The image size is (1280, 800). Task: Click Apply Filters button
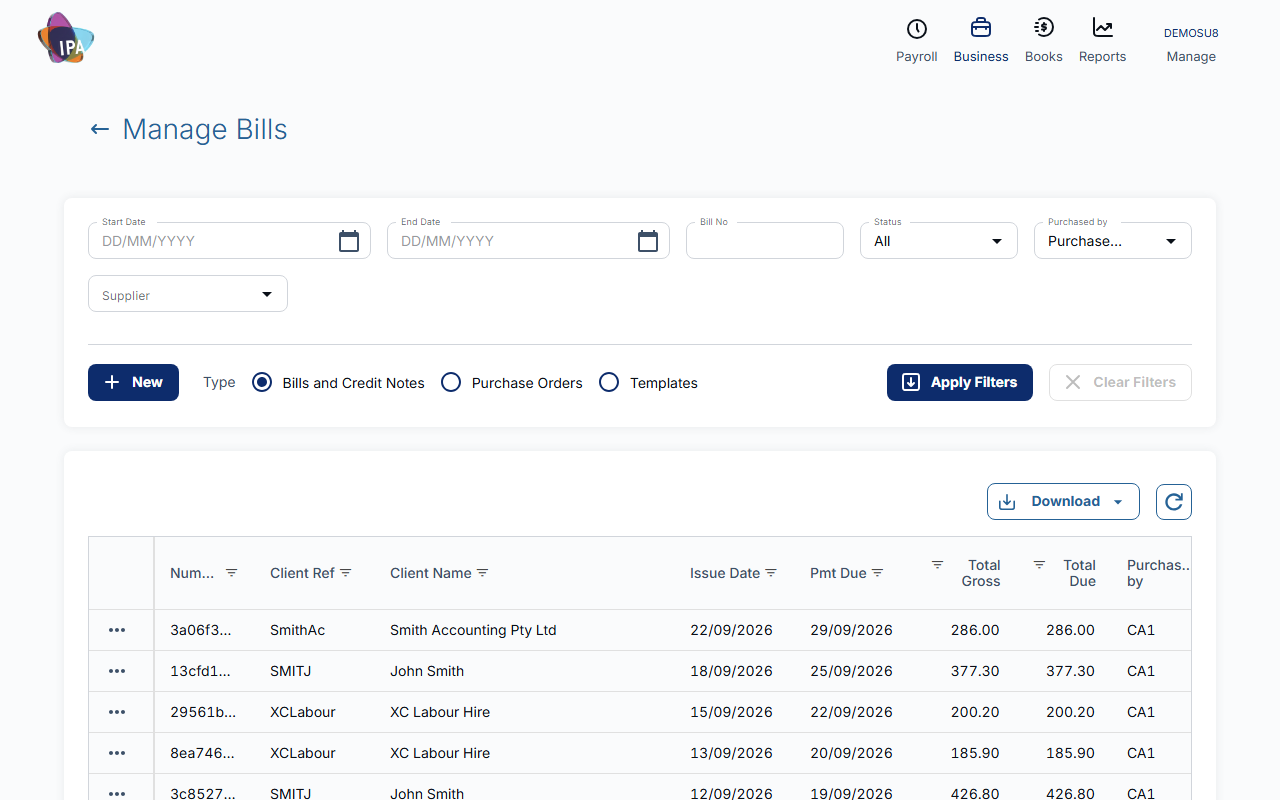click(960, 382)
